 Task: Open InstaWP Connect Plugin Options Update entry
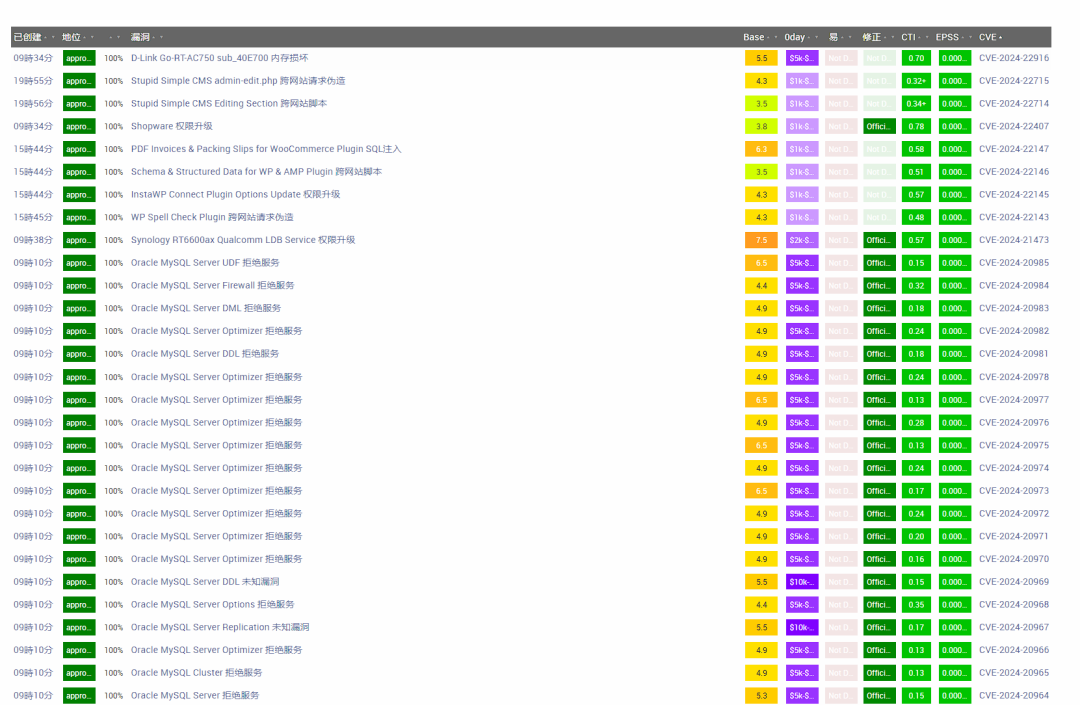tap(236, 194)
